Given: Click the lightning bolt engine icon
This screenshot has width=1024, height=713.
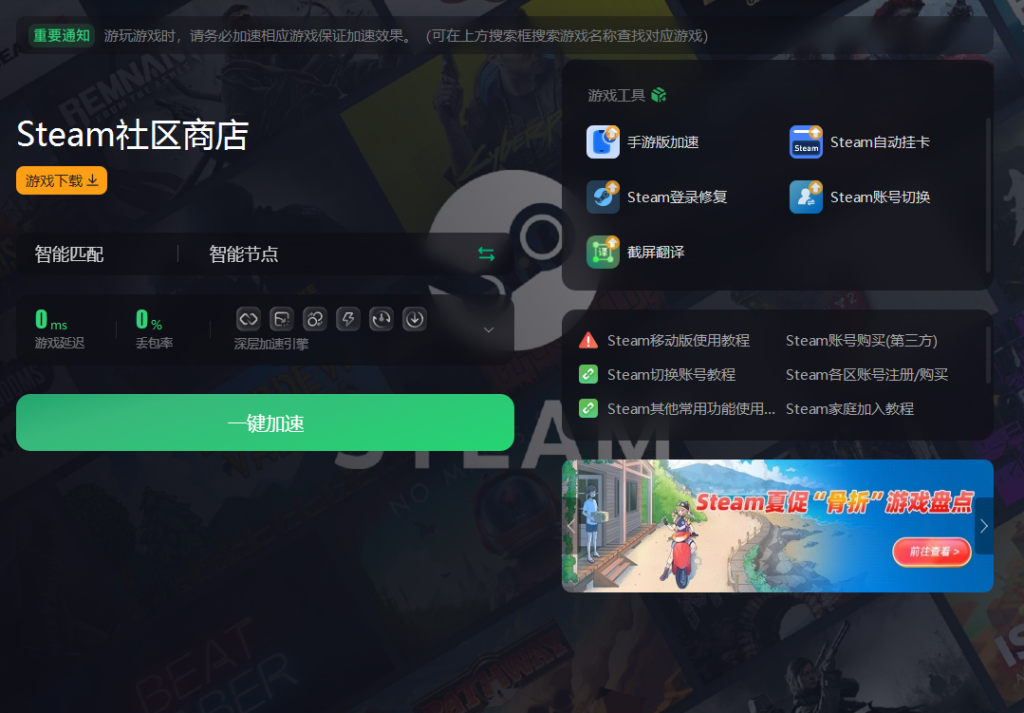Looking at the screenshot, I should tap(348, 319).
